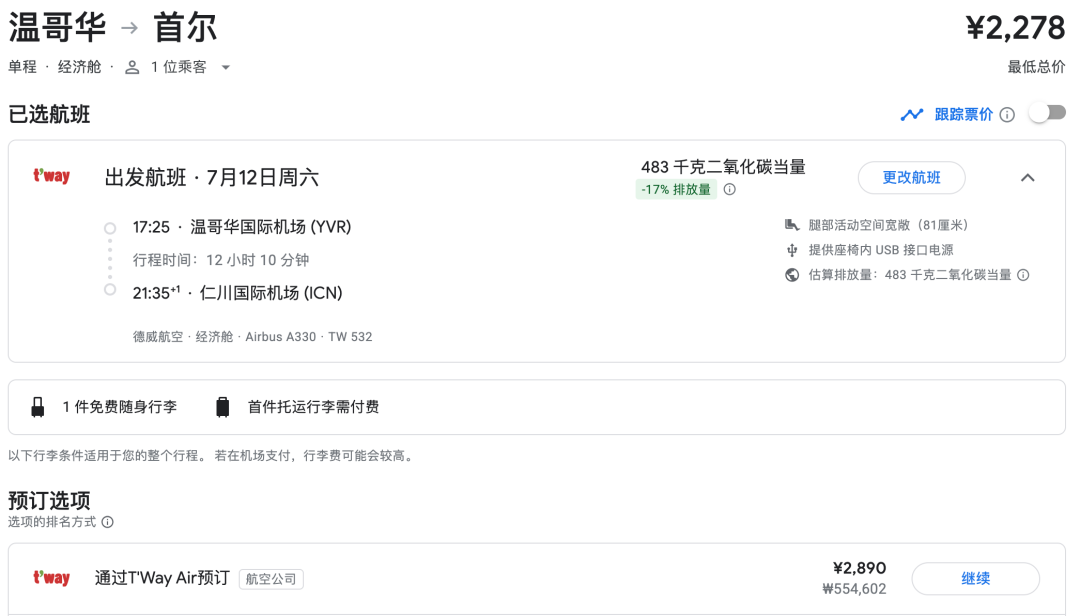Viewport: 1080px width, 616px height.
Task: Click the free carry-on bag icon
Action: pos(38,407)
